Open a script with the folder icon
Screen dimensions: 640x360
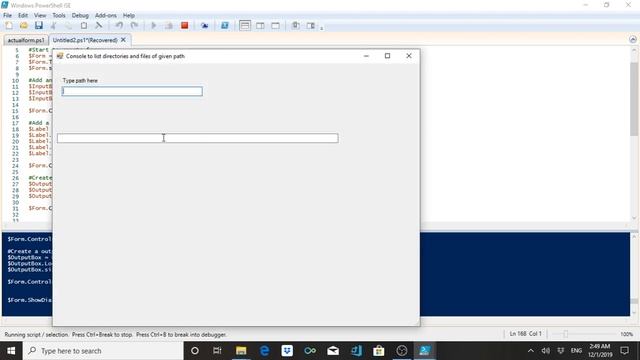24,26
